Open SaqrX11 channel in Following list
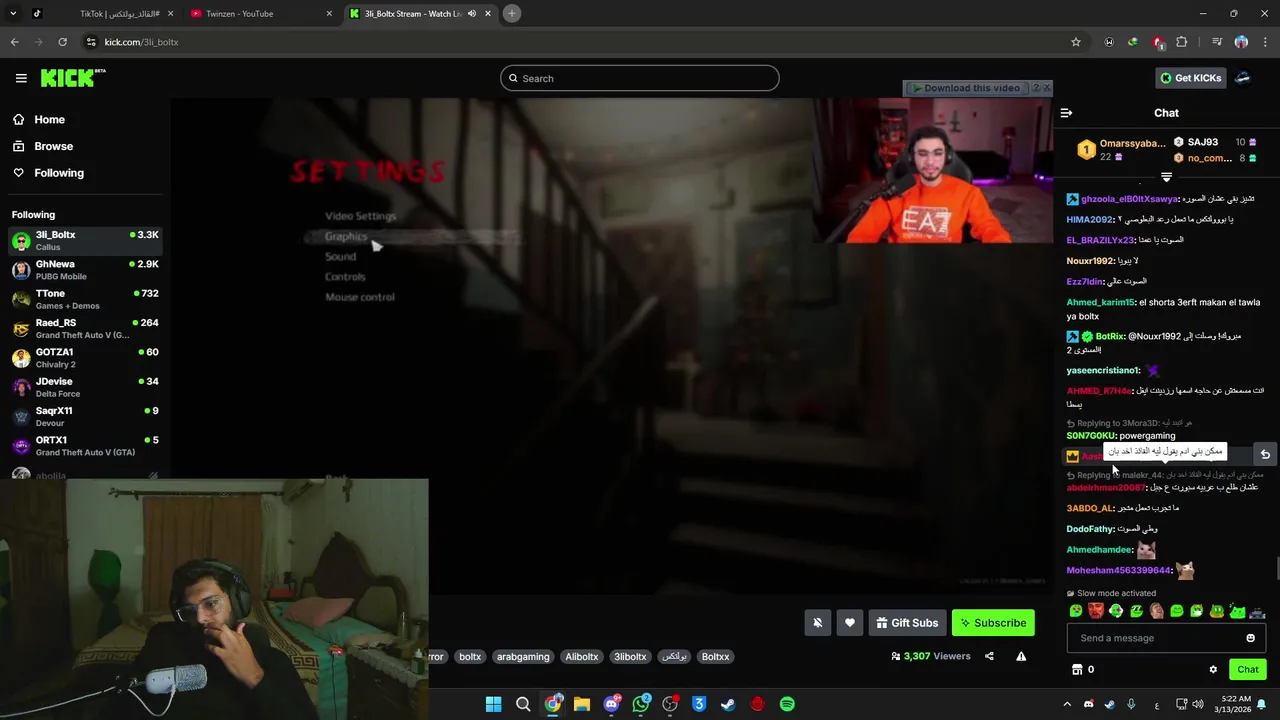This screenshot has height=720, width=1280. pos(85,416)
